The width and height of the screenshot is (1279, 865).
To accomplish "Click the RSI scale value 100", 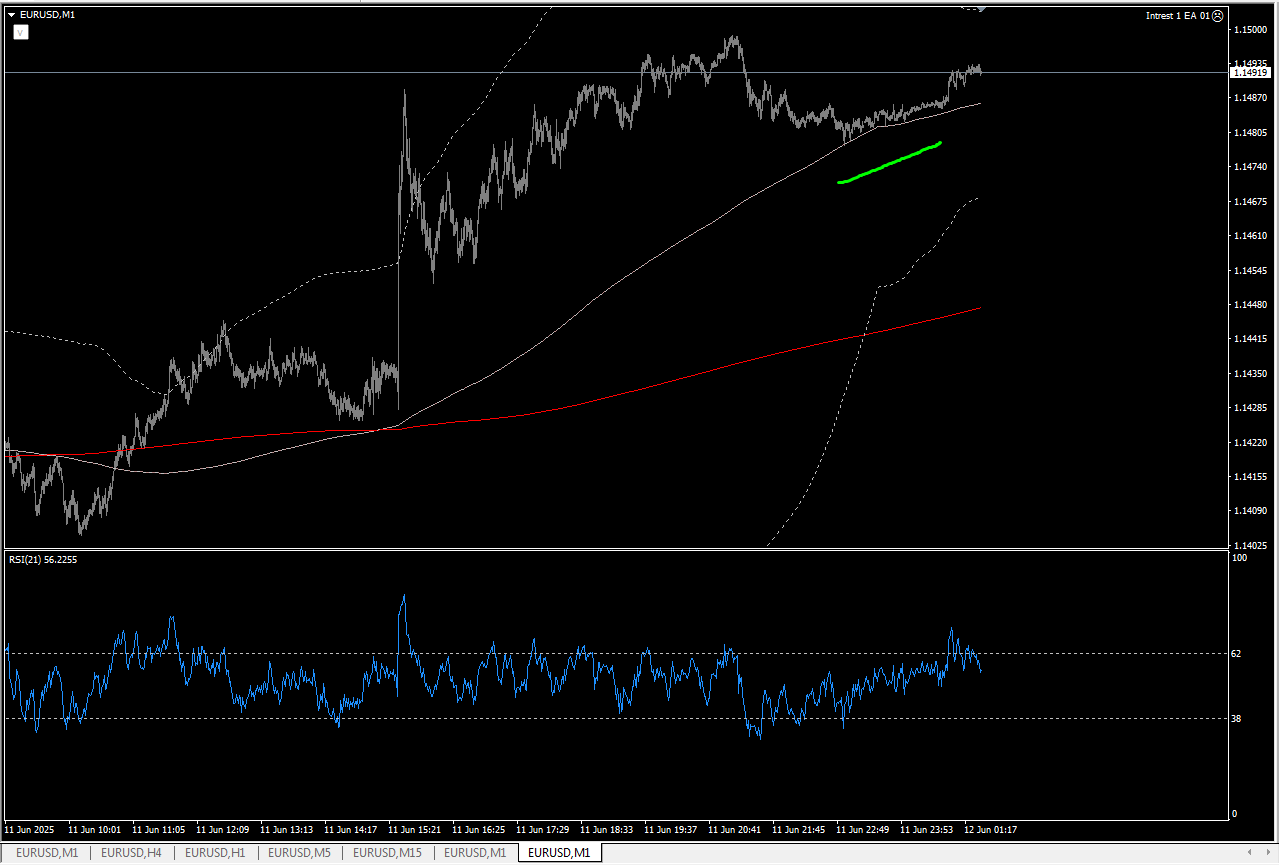I will 1239,558.
